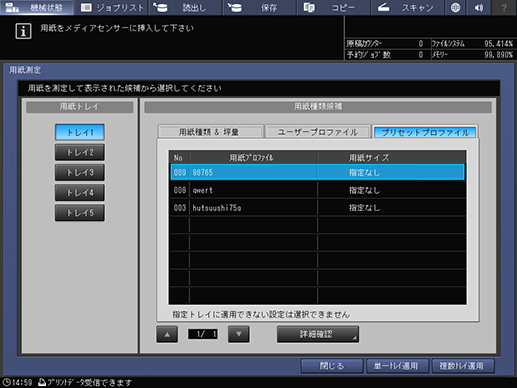Click the page up arrow button
Screen dimensions: 517x388
[167, 334]
